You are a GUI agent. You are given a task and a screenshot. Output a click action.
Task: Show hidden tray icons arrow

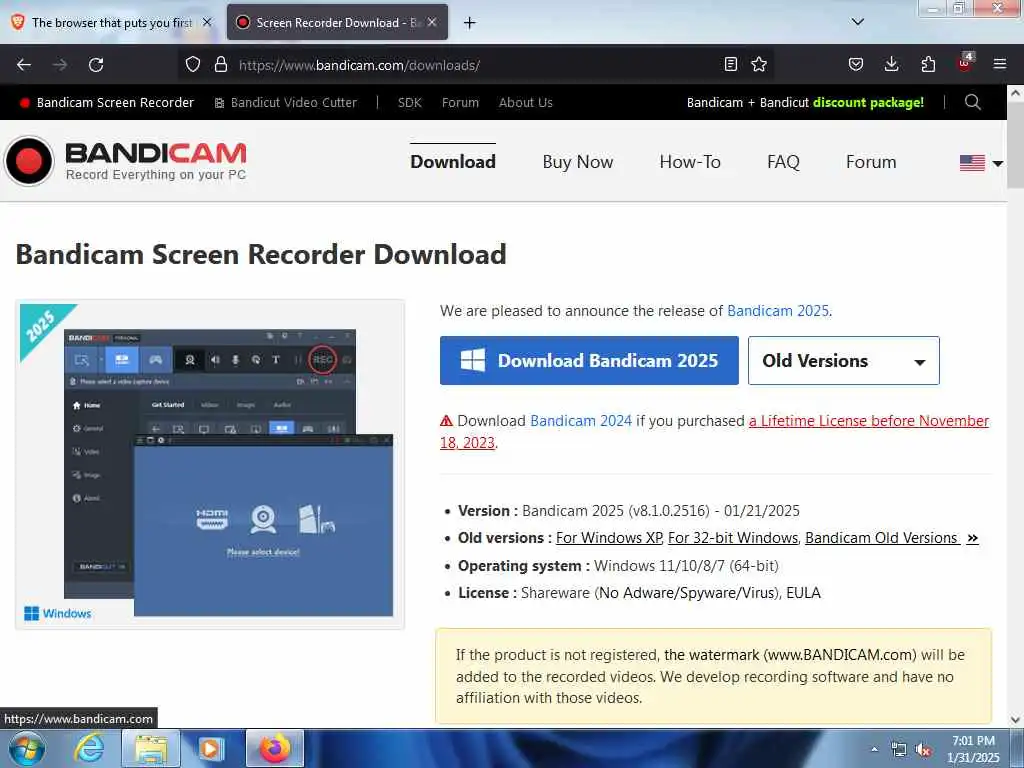tap(874, 749)
